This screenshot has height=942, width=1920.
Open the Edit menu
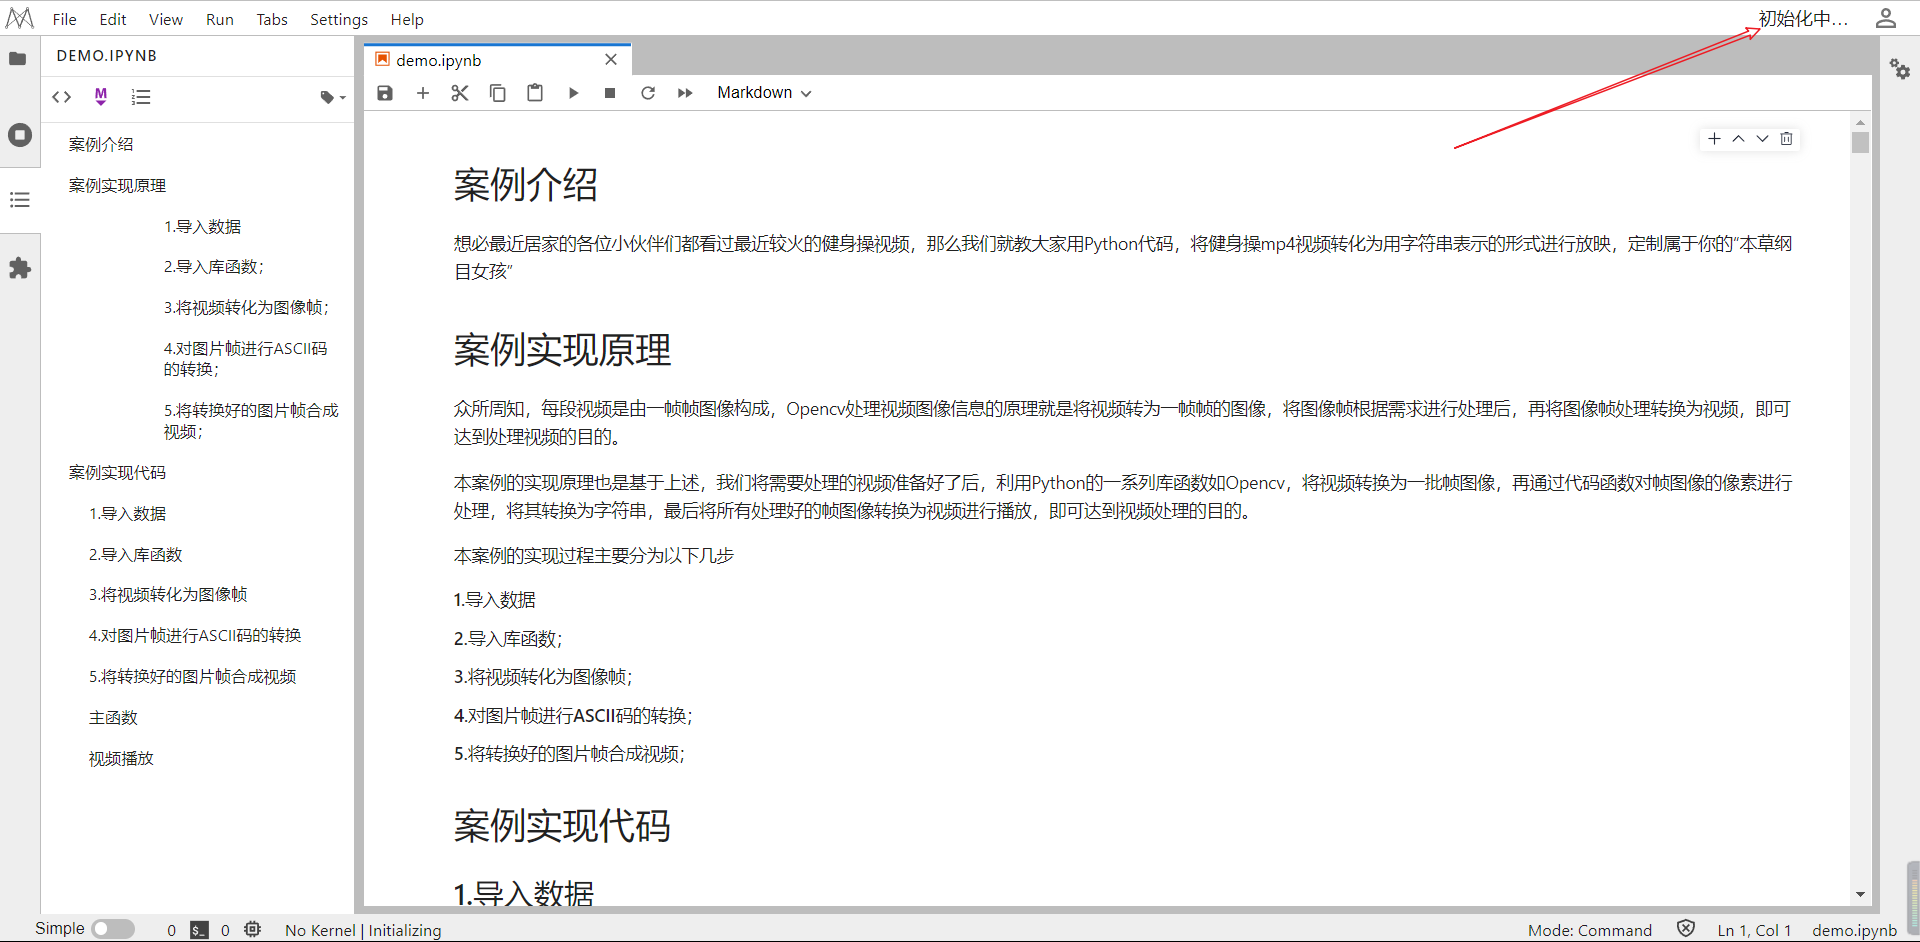pyautogui.click(x=113, y=19)
